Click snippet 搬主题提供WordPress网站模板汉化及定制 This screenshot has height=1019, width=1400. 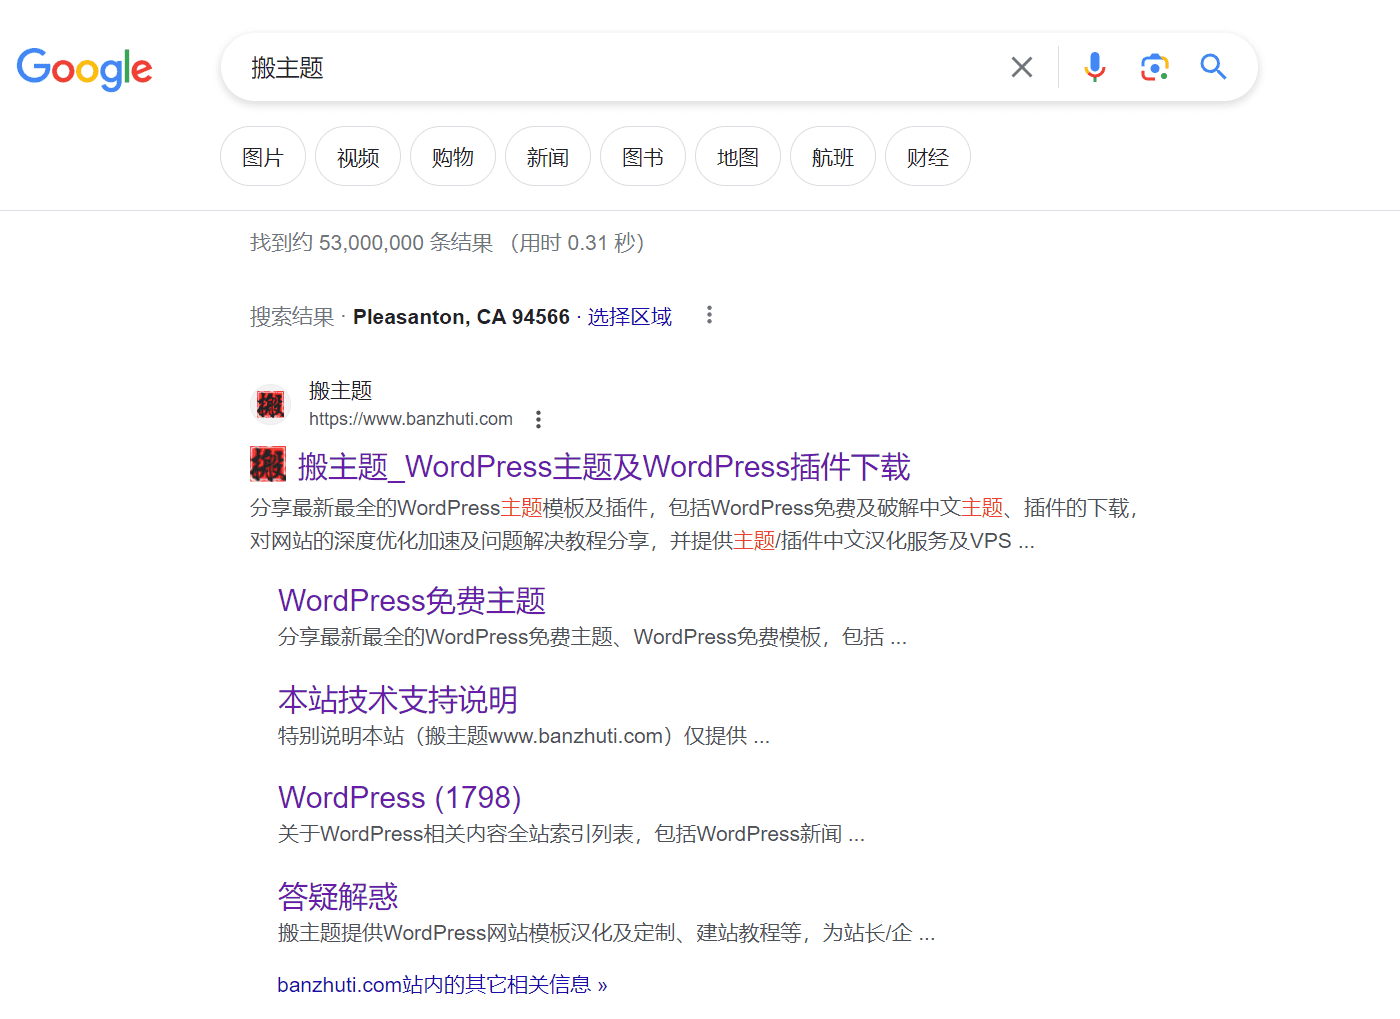(606, 933)
